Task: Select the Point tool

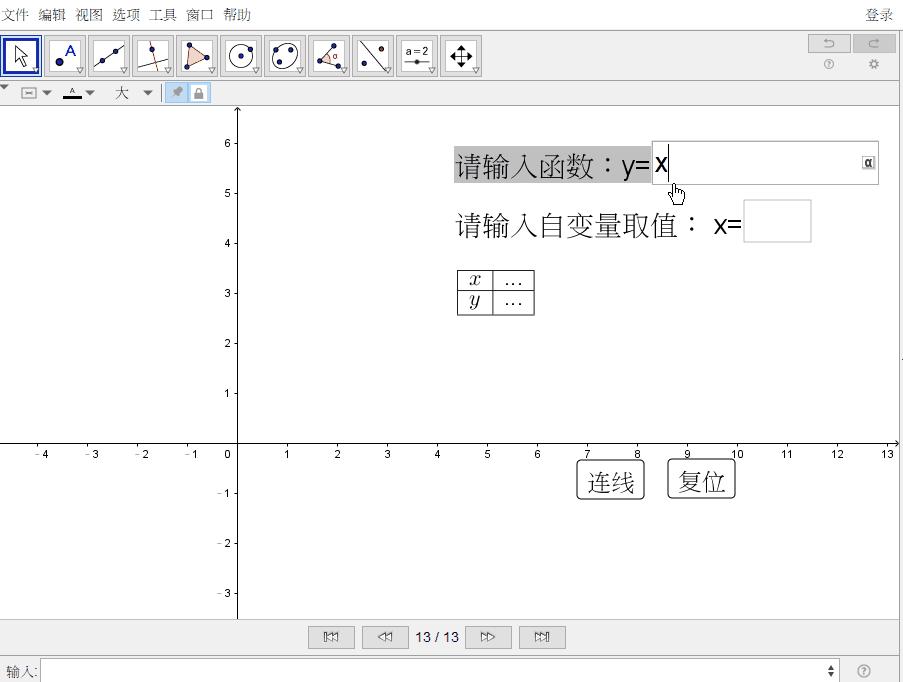Action: tap(64, 55)
